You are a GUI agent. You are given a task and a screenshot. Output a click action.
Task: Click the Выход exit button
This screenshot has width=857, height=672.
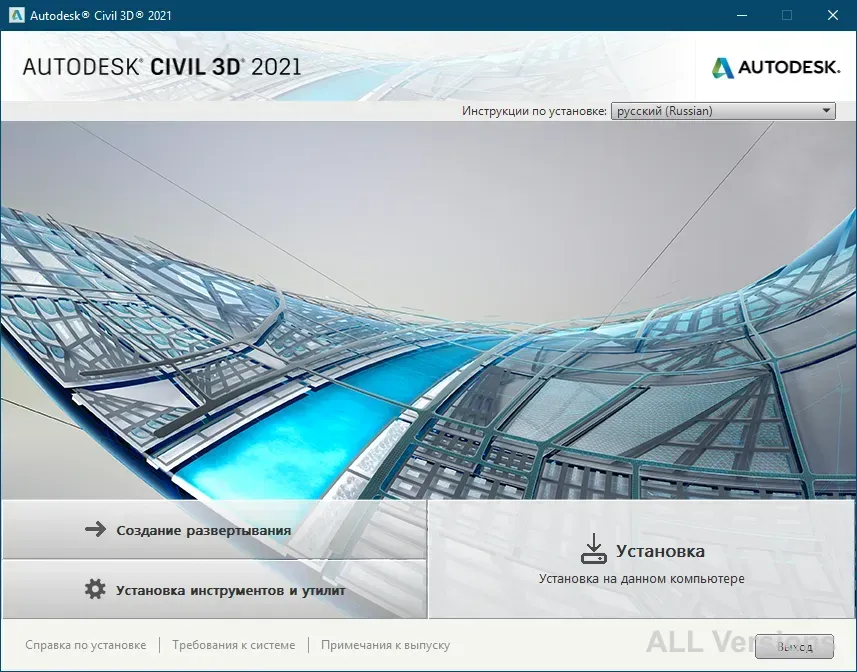point(794,647)
